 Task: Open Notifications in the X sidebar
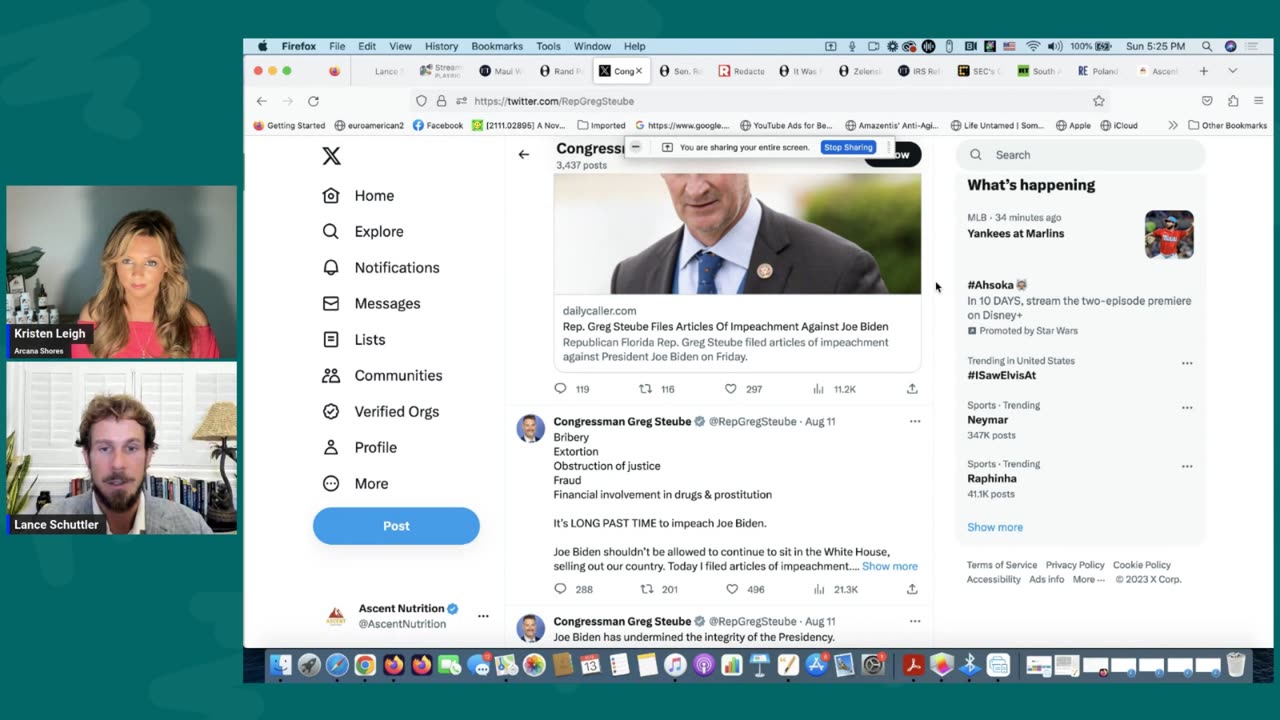[x=380, y=267]
